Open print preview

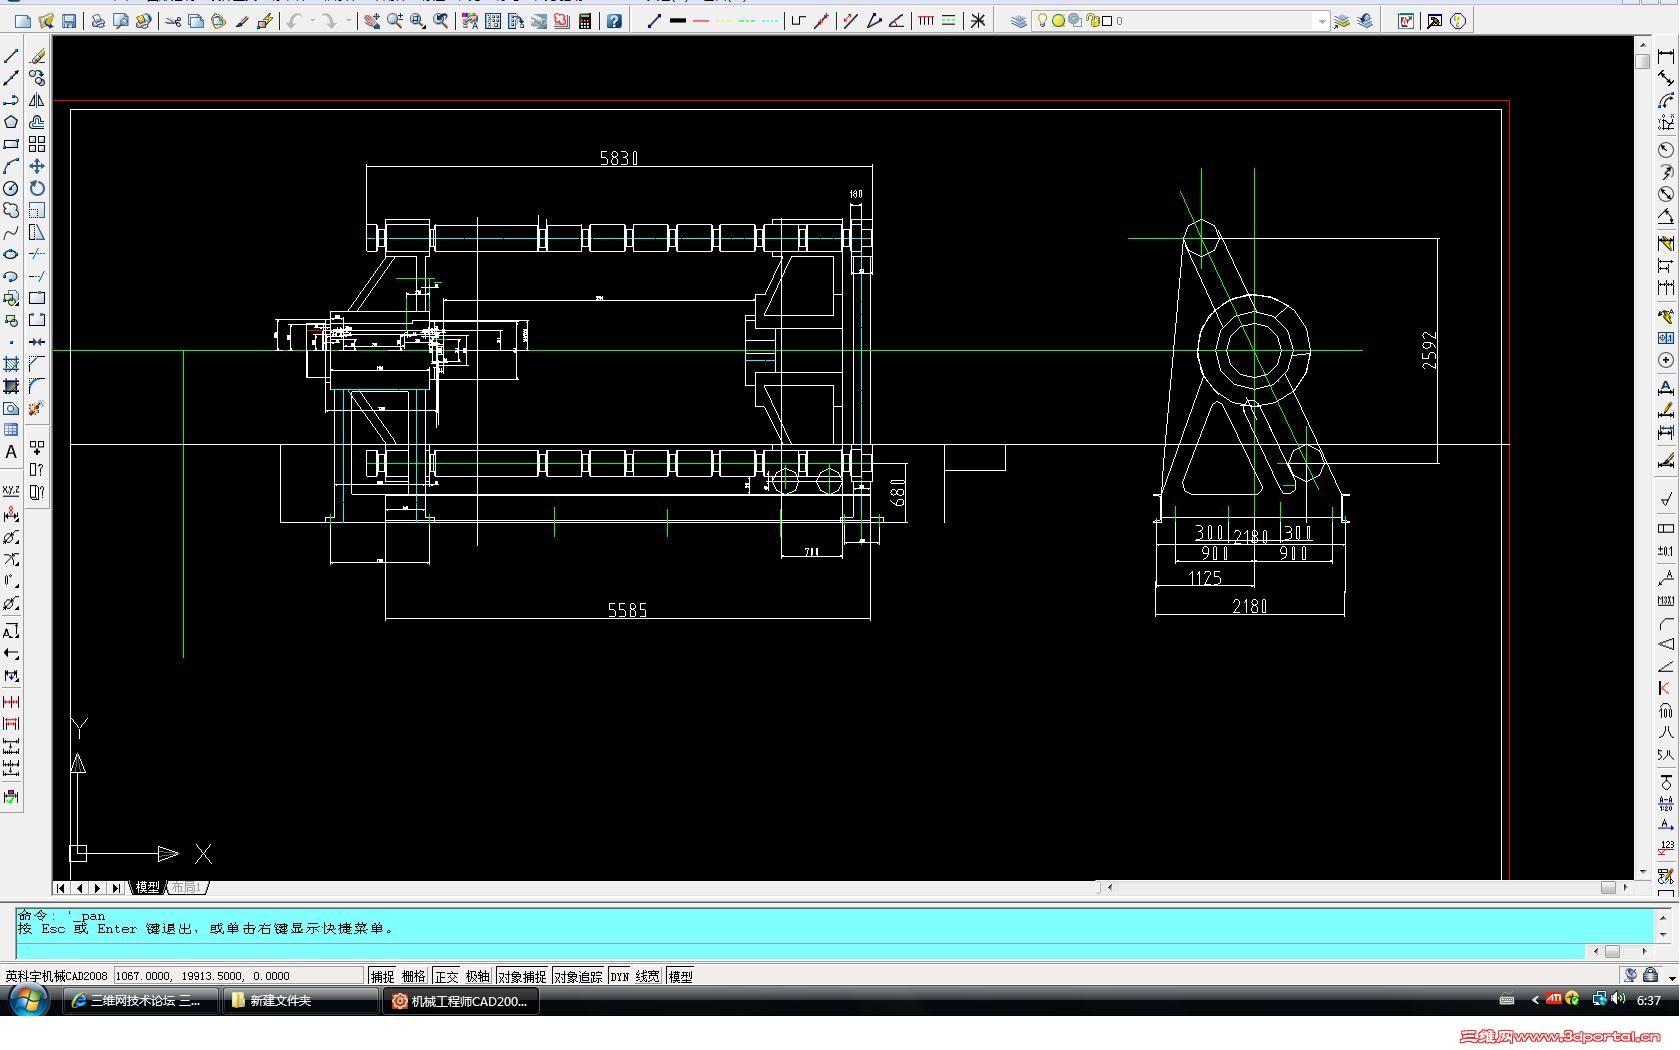click(x=121, y=21)
